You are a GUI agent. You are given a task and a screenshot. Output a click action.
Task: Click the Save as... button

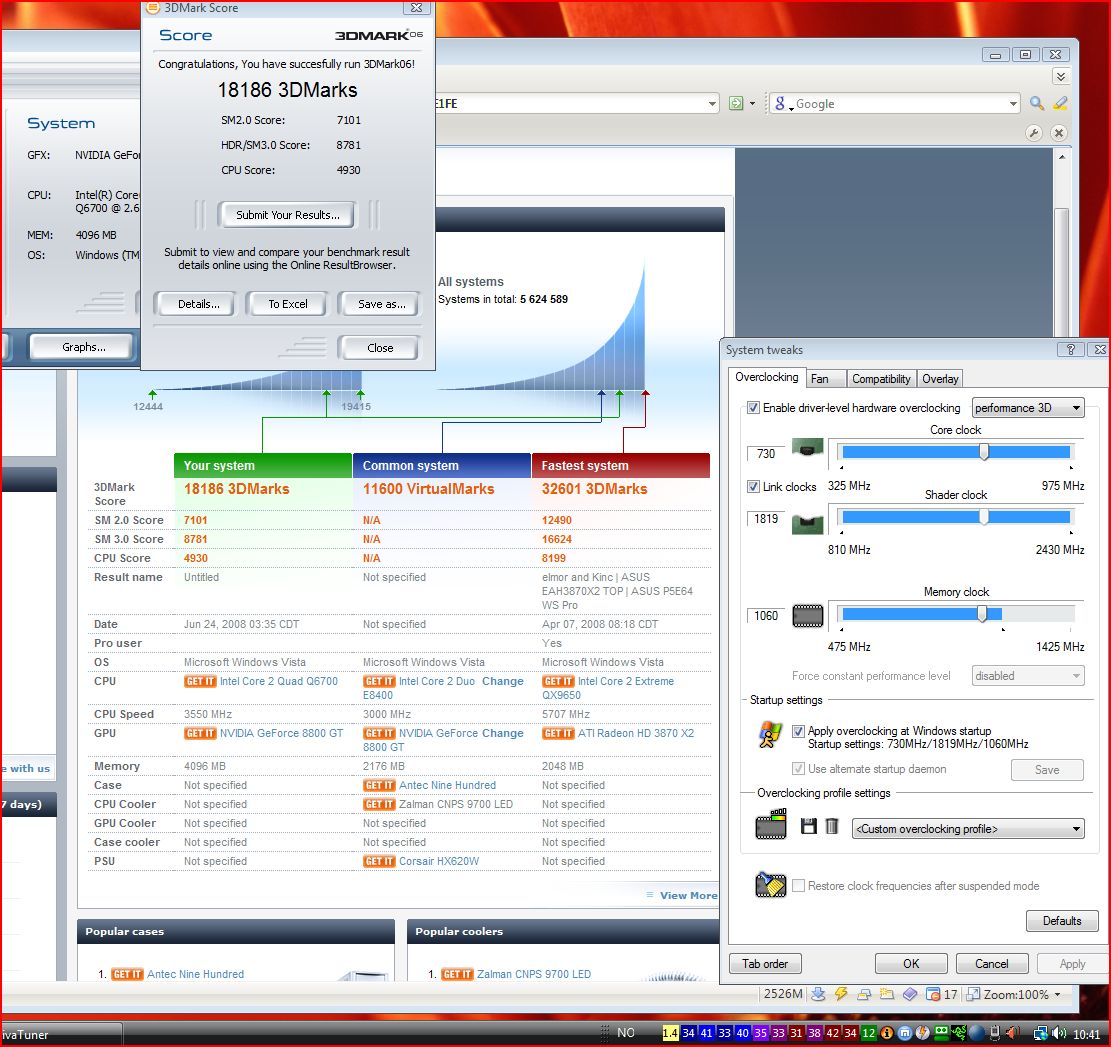tap(381, 304)
